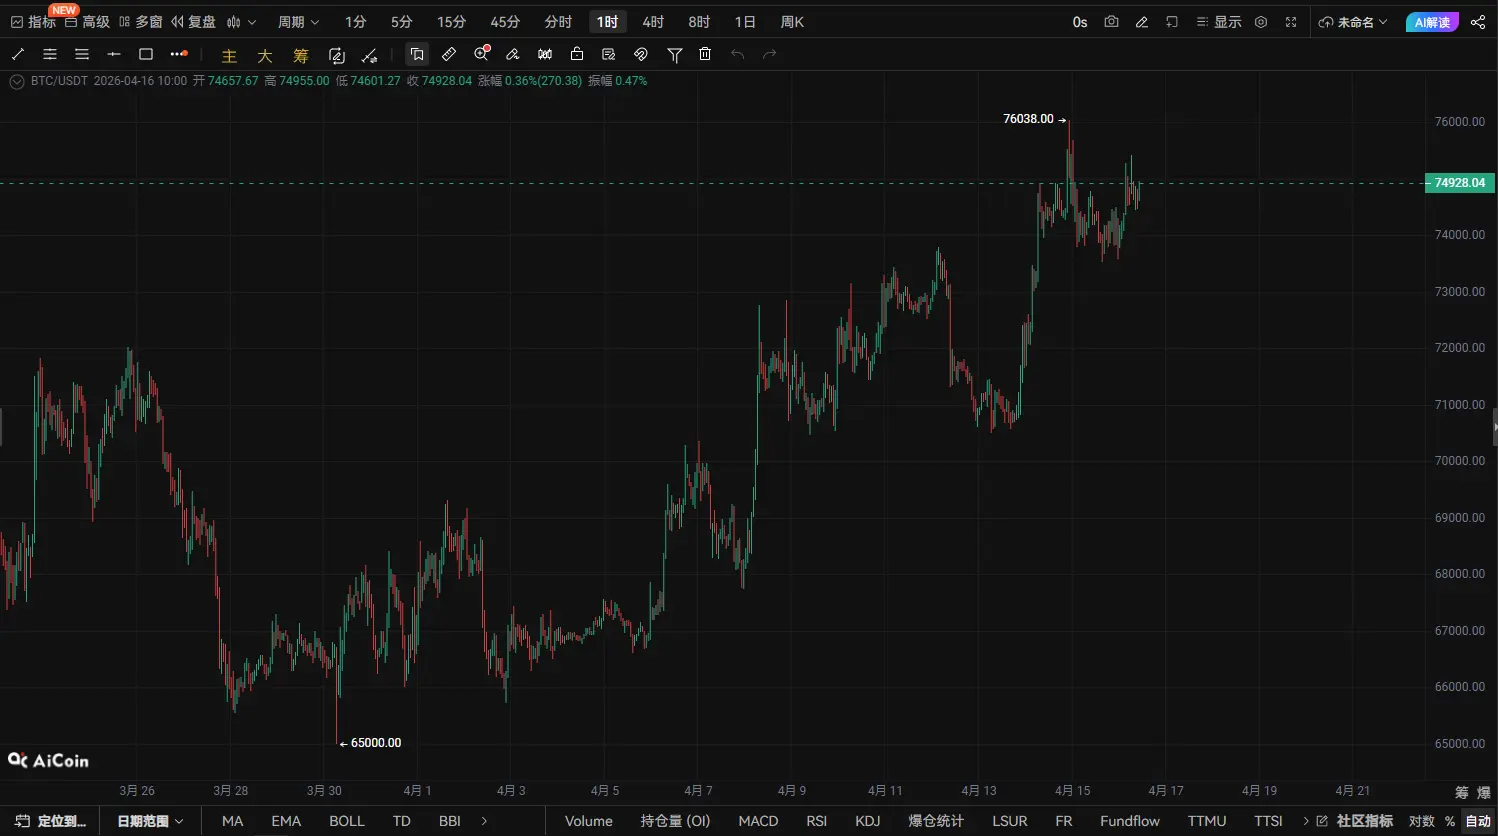
Task: Click the 大 large-order indicator icon
Action: 265,56
